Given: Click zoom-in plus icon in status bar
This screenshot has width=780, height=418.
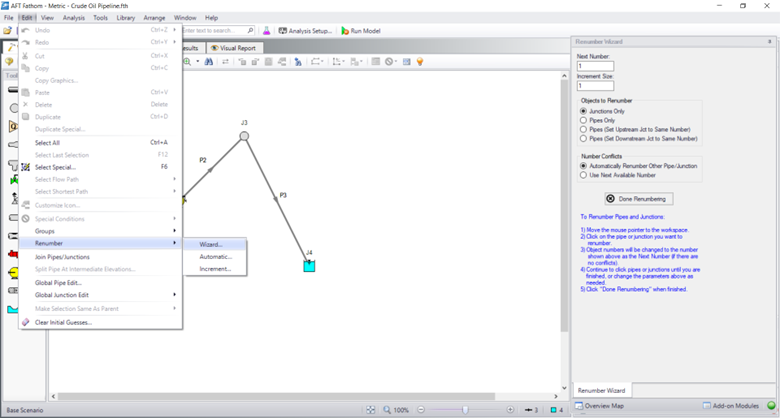Looking at the screenshot, I should [510, 410].
